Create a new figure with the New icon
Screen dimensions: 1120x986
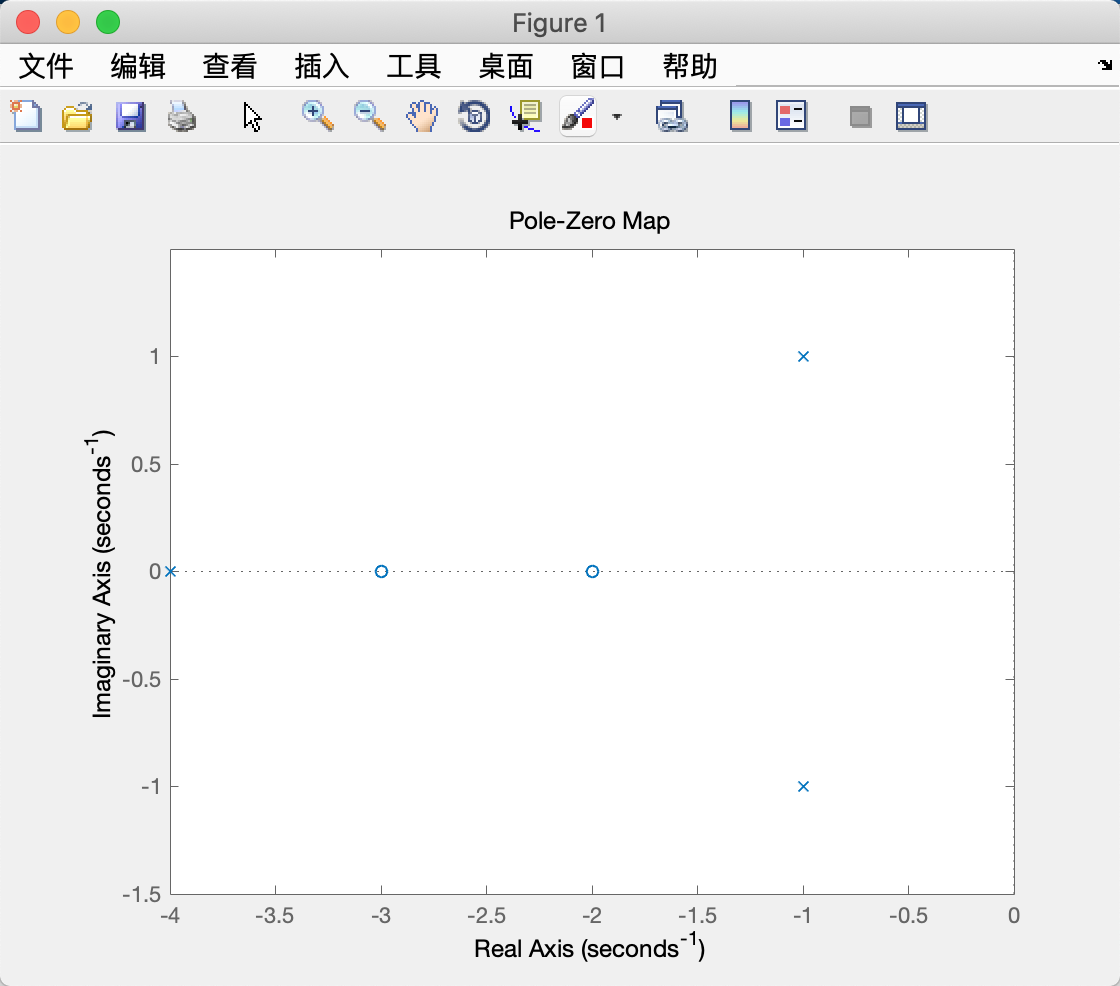[x=27, y=116]
